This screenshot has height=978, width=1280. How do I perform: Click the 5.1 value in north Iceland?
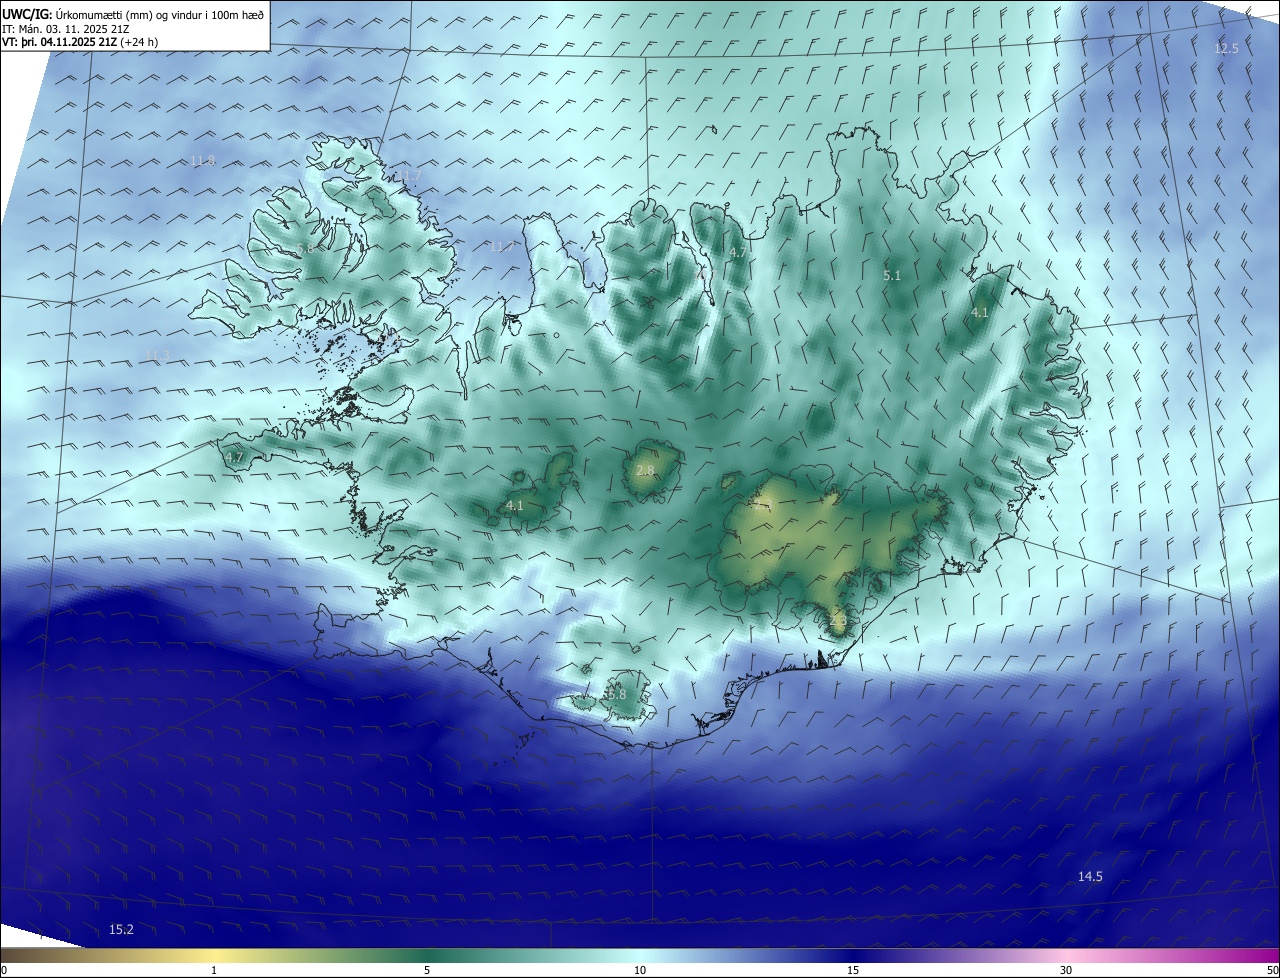(892, 275)
